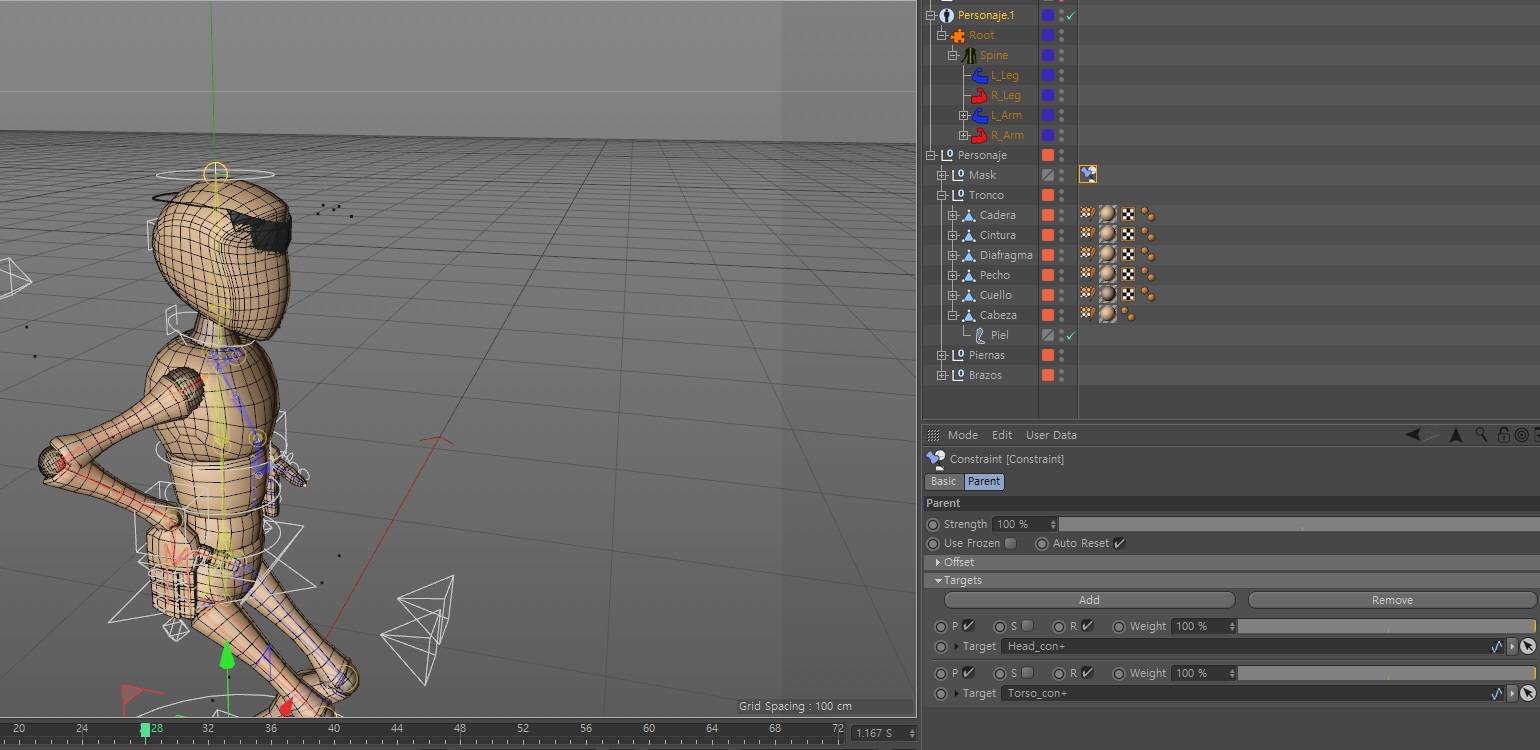This screenshot has width=1540, height=750.
Task: Adjust the Strength slider bar
Action: [x=1299, y=524]
